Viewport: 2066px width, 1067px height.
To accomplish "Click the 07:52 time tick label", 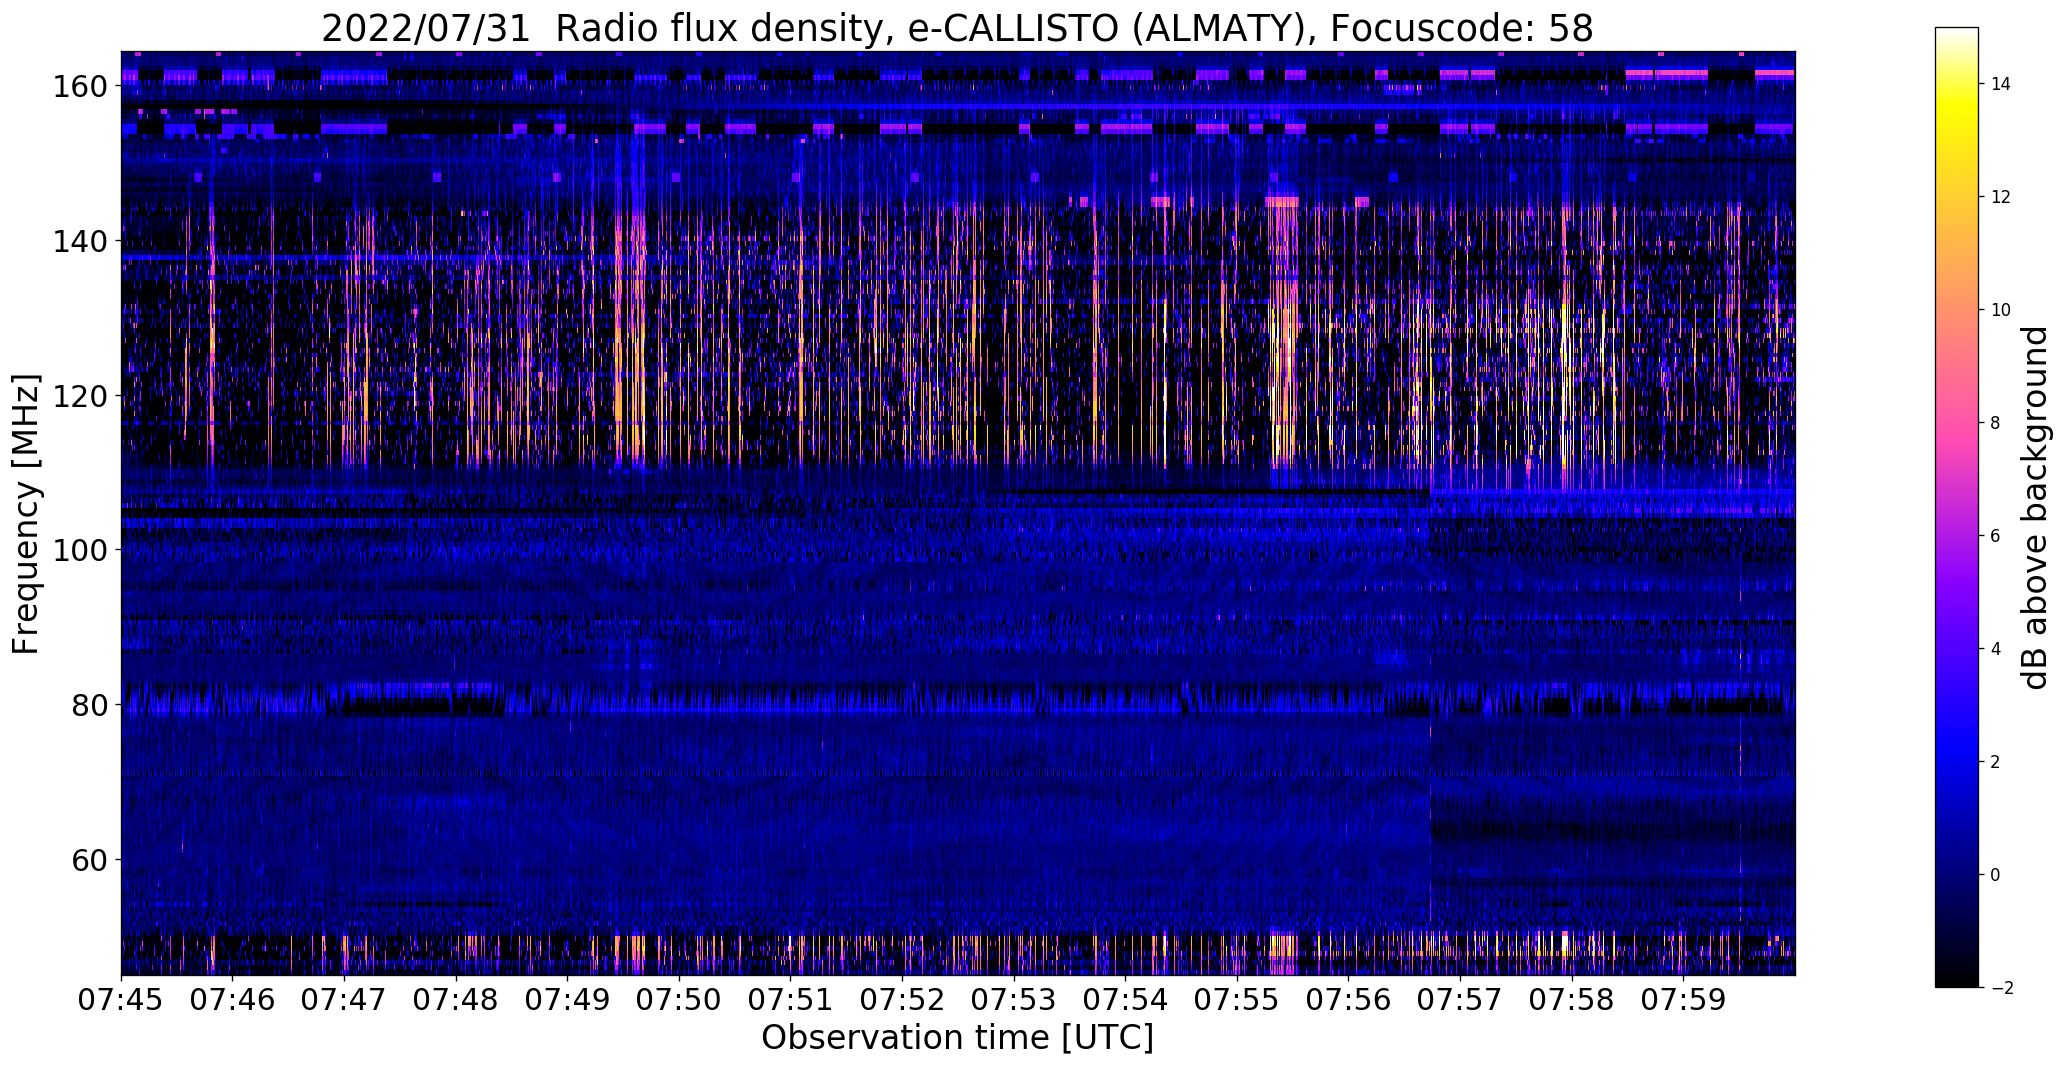I will 902,1001.
